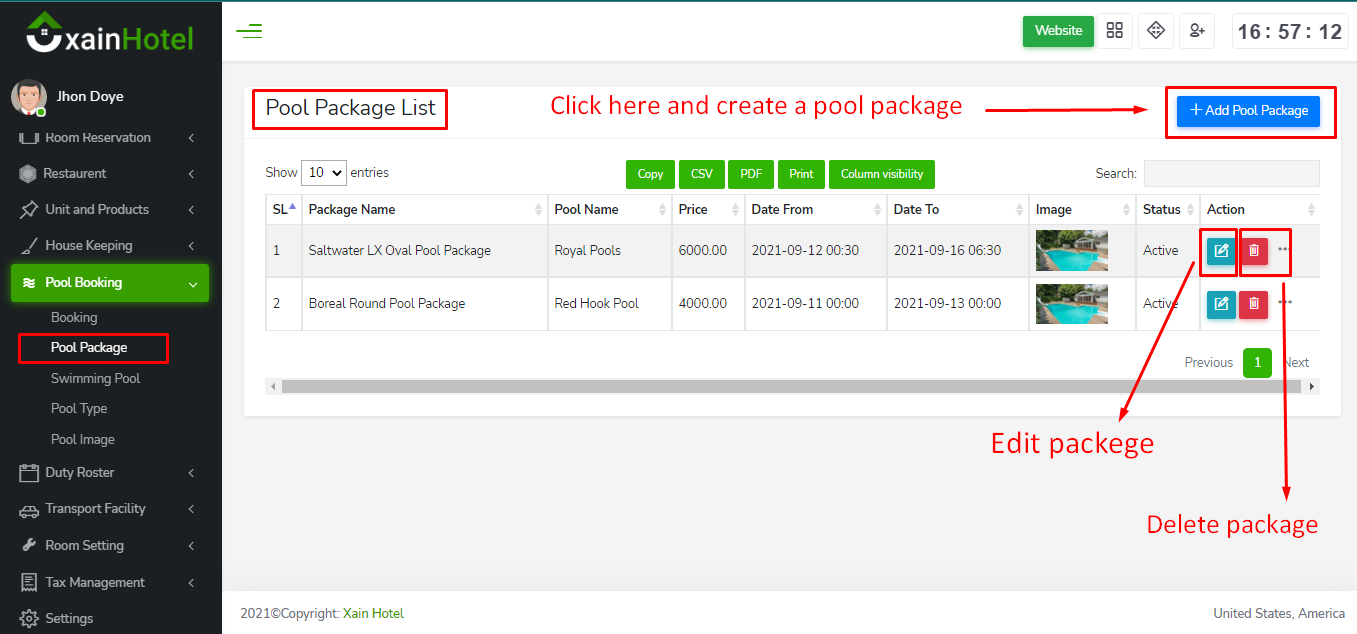The width and height of the screenshot is (1357, 634).
Task: Click the fullscreen icon in top bar
Action: pos(1156,31)
